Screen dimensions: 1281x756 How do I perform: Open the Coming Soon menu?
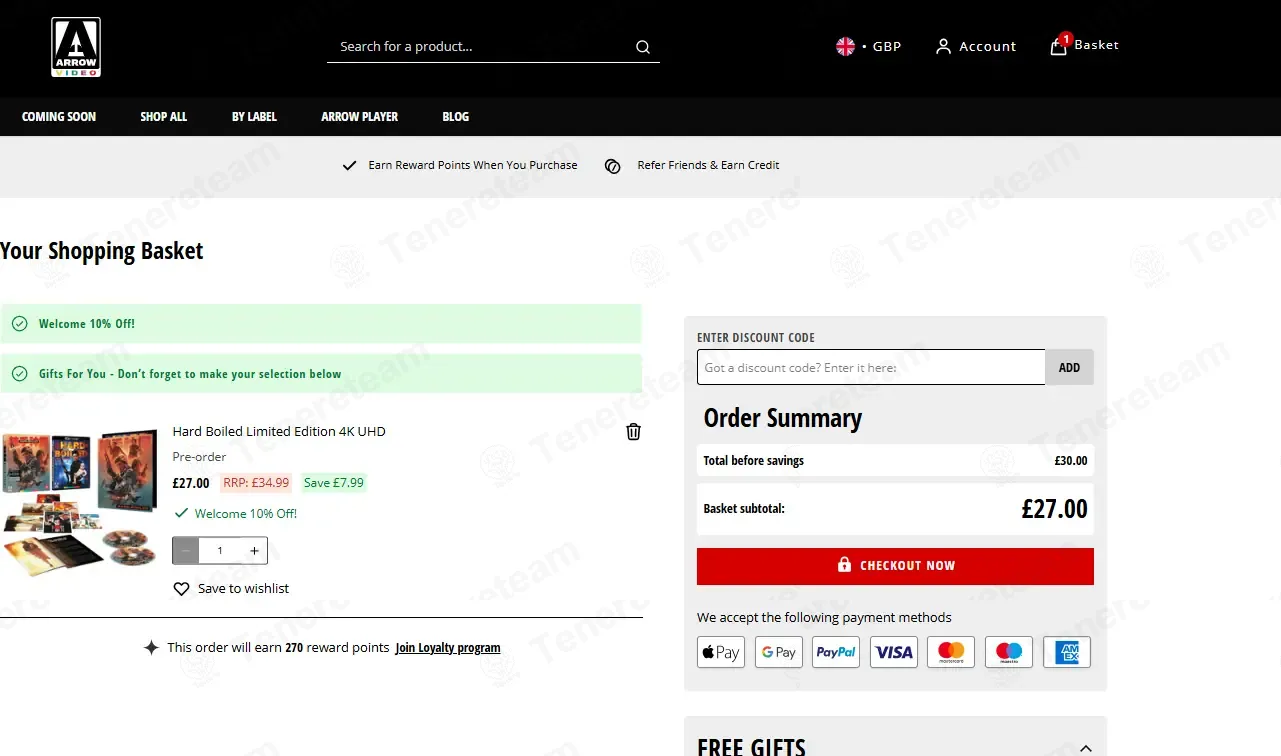[59, 117]
